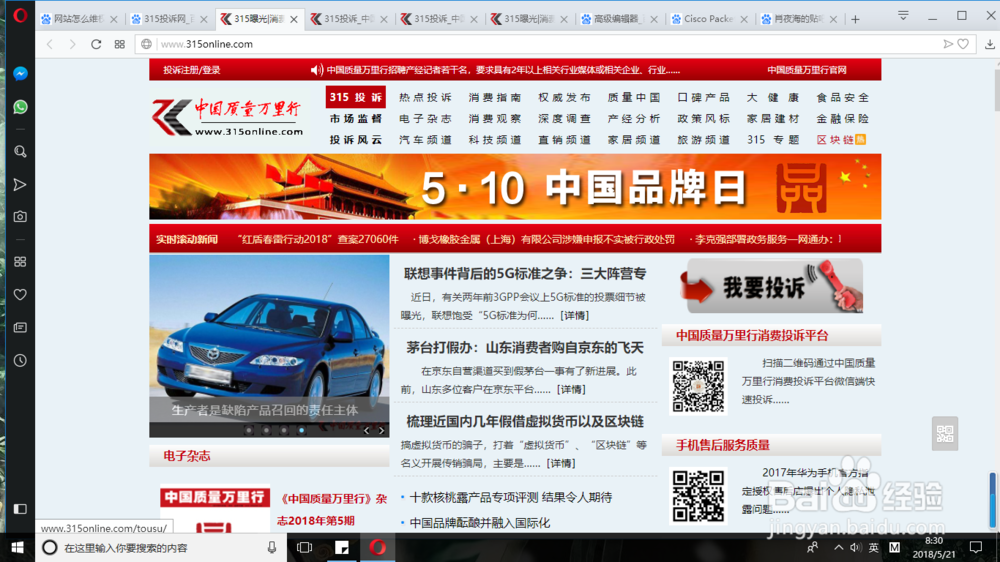The height and width of the screenshot is (562, 1000).
Task: Open search from Opera sidebar
Action: point(20,151)
